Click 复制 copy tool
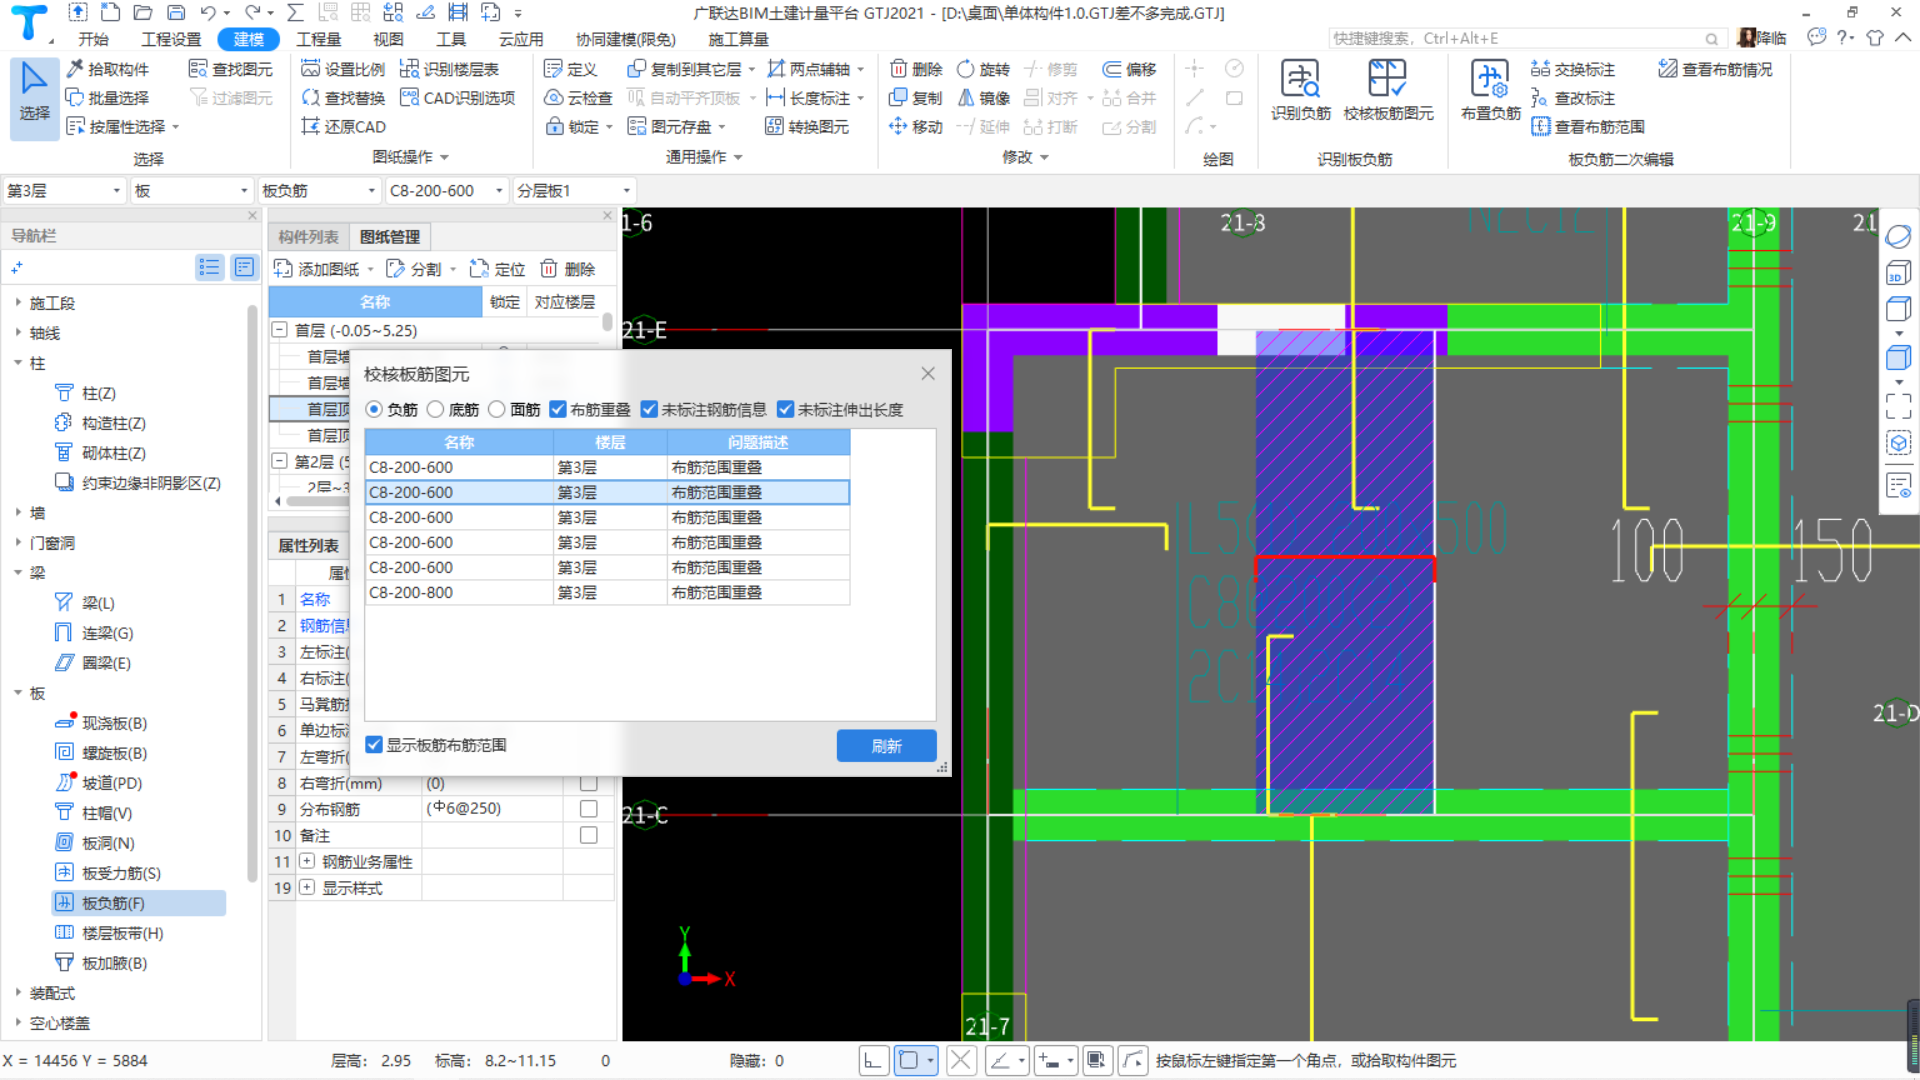Screen dimensions: 1920x1080 (x=916, y=98)
